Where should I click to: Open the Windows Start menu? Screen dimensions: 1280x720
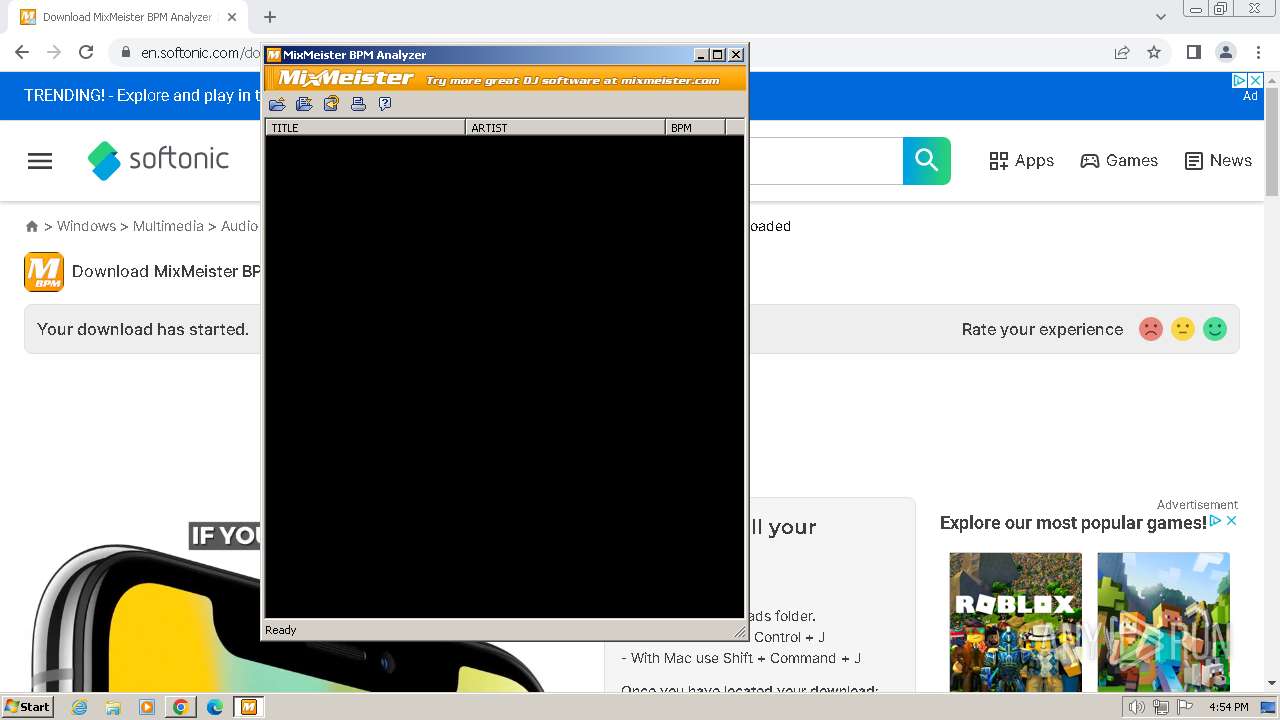[27, 707]
